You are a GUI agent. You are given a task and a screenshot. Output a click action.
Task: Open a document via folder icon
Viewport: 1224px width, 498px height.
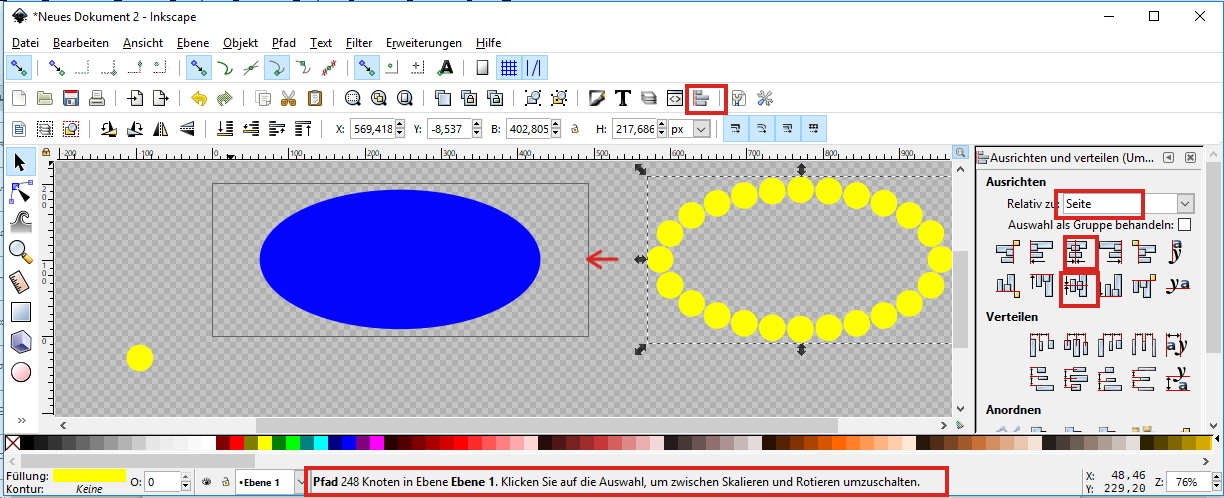(44, 98)
